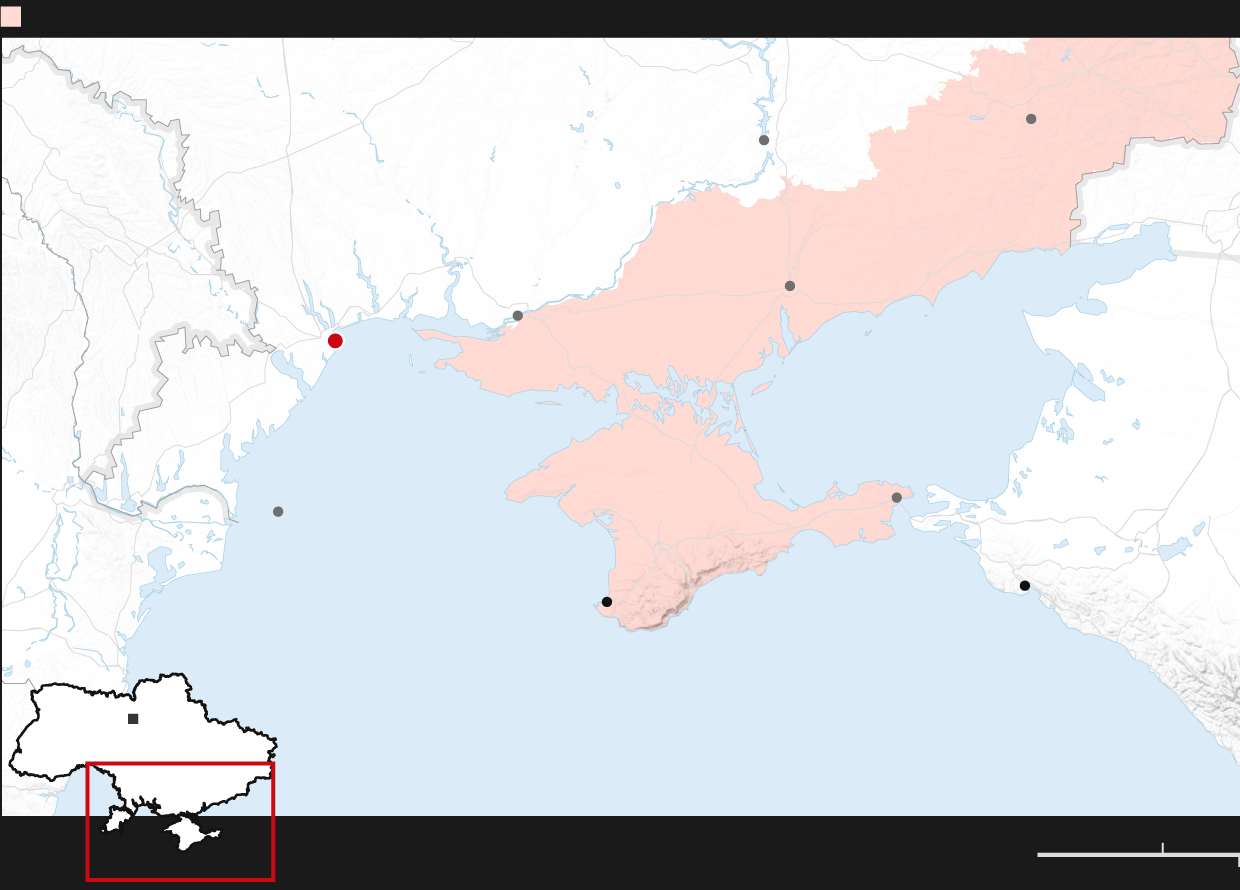Click the gray dot at Zaporizhzhia on the Dnipro river
Viewport: 1240px width, 890px height.
pos(764,140)
